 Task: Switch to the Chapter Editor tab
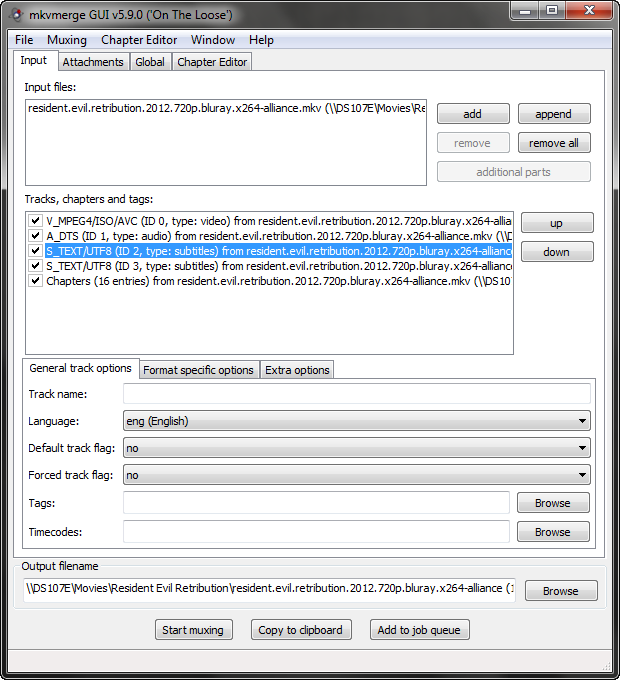tap(212, 62)
